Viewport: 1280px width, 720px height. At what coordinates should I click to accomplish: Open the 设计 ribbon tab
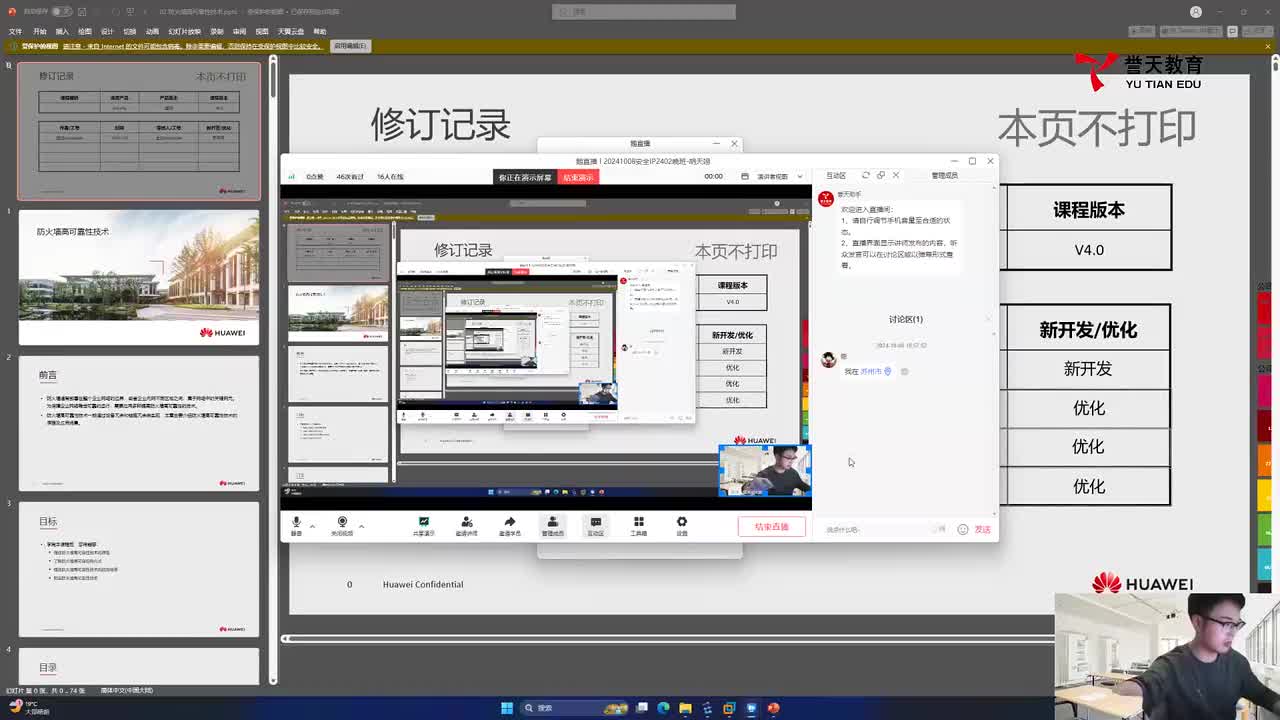coord(107,31)
